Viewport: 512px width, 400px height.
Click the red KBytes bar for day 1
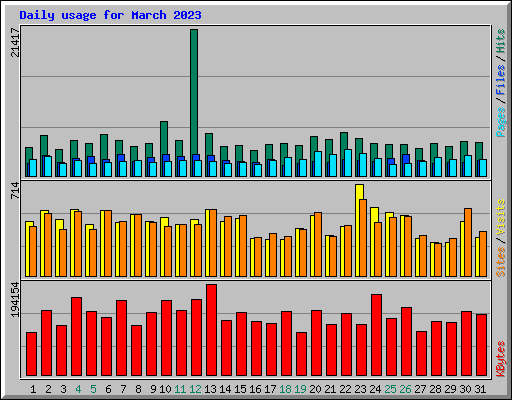31,354
